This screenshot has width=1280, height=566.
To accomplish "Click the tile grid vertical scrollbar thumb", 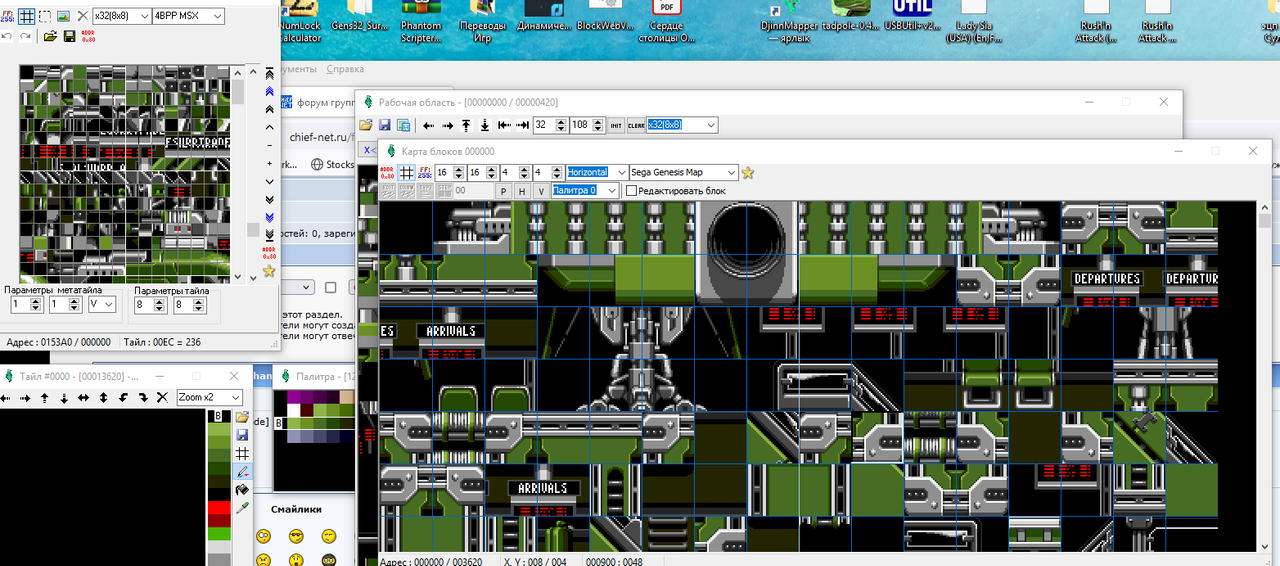I will pos(238,91).
